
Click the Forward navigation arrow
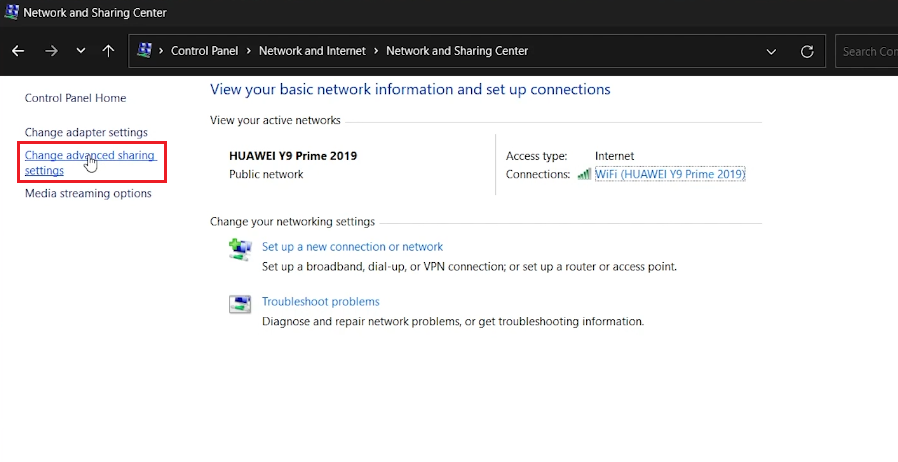(x=50, y=51)
